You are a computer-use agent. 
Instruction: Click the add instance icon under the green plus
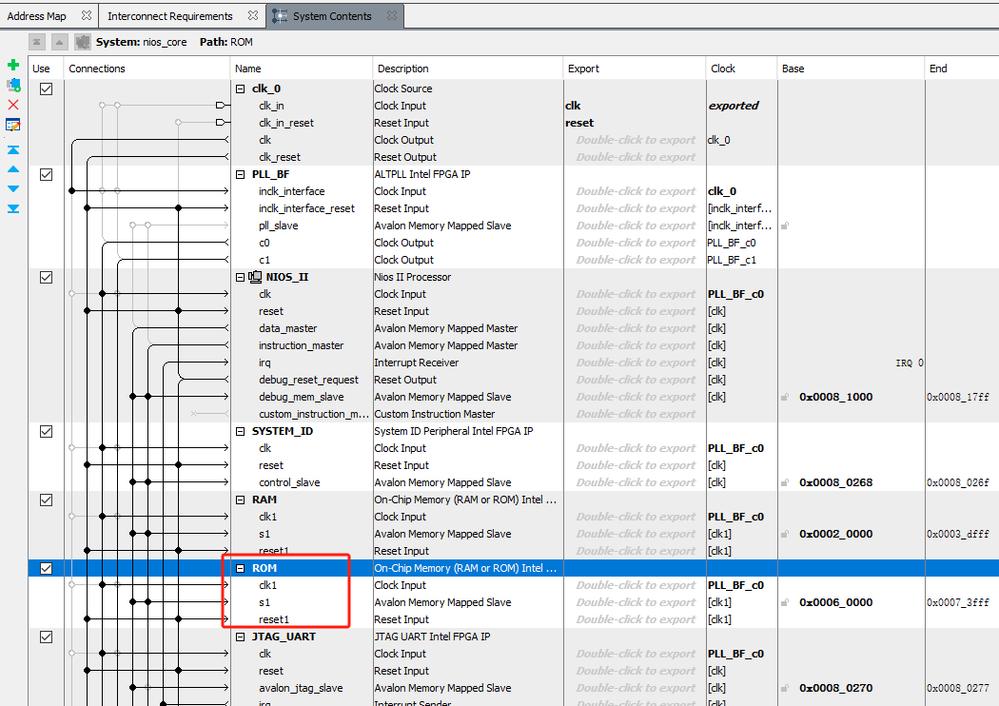point(13,85)
